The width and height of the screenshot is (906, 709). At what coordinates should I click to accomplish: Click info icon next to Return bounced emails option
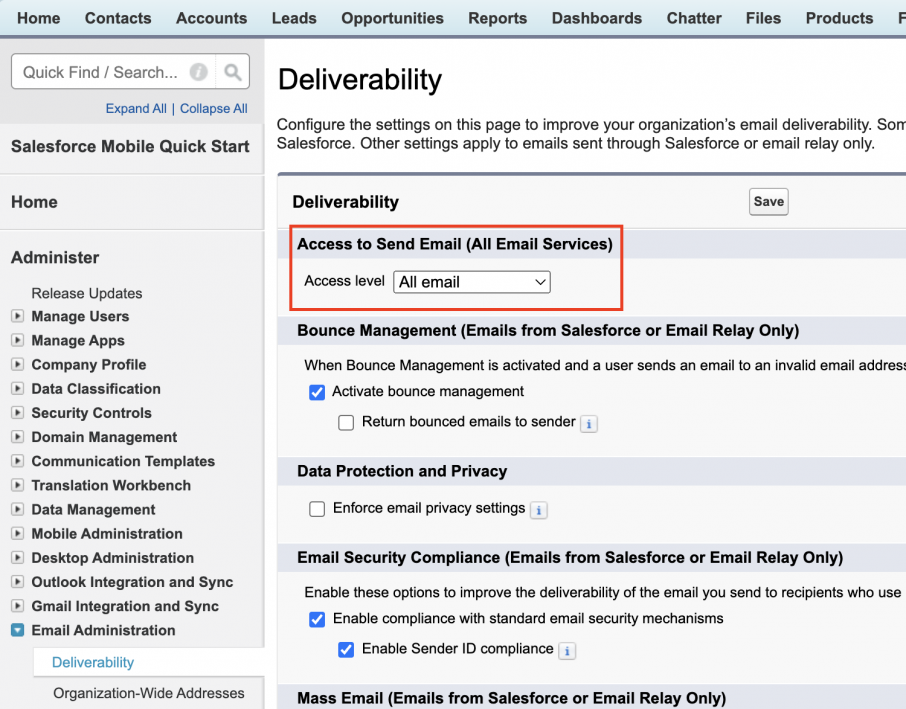tap(589, 424)
